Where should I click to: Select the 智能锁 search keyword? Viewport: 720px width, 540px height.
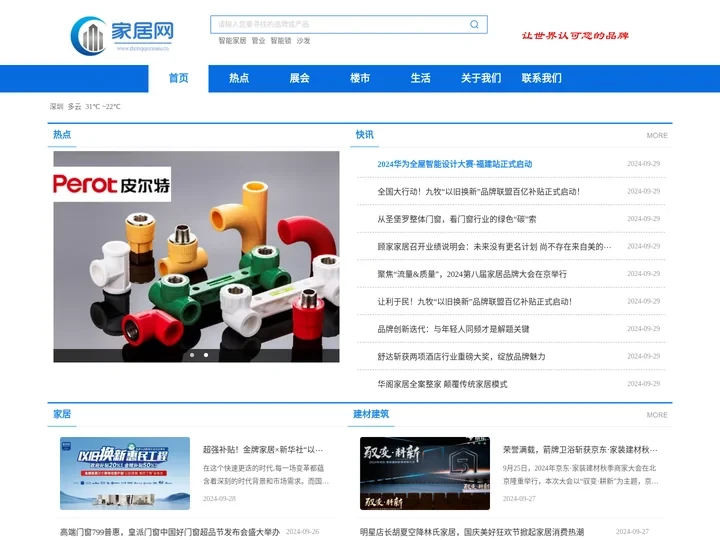click(281, 41)
